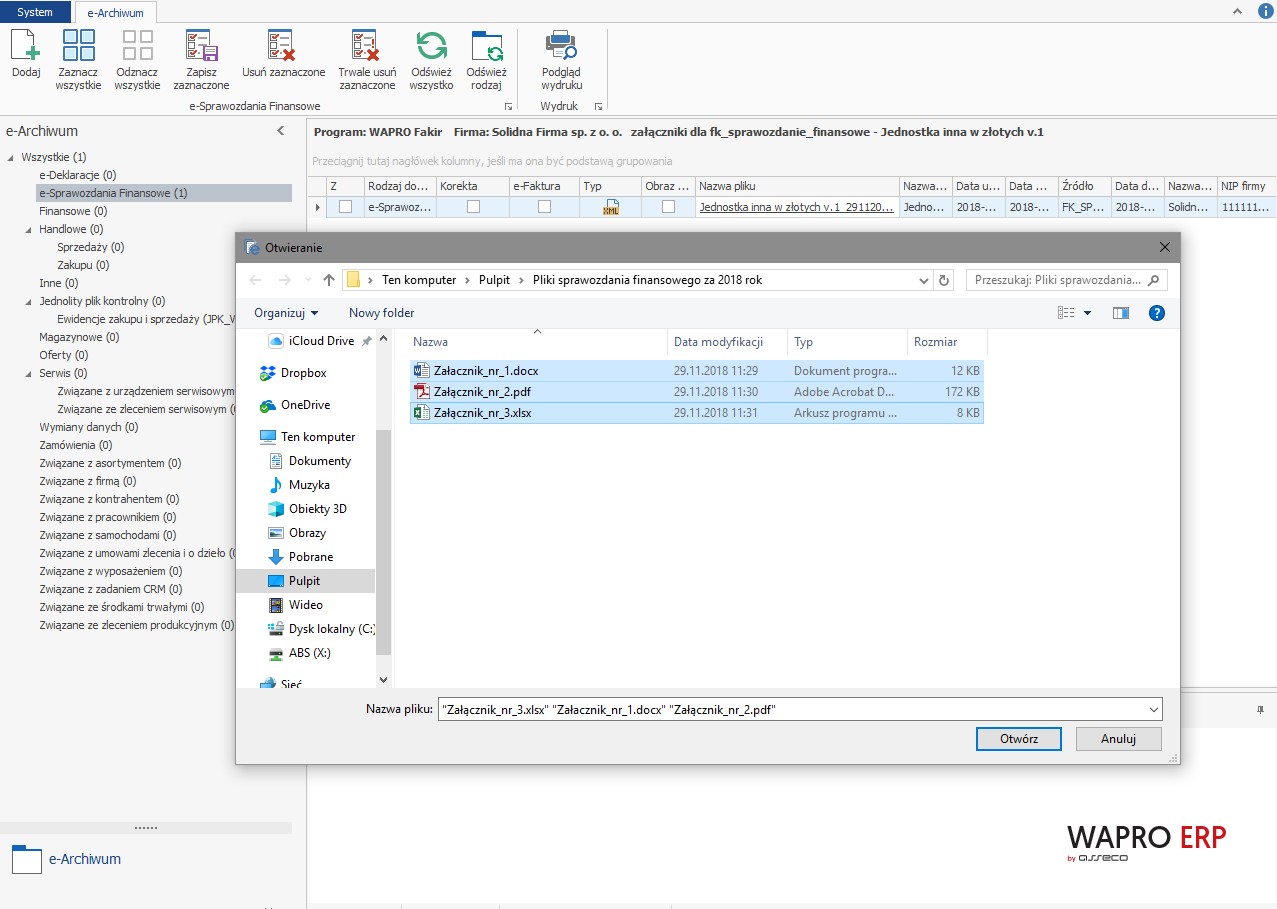Click the XML type icon in grid row

click(x=611, y=207)
